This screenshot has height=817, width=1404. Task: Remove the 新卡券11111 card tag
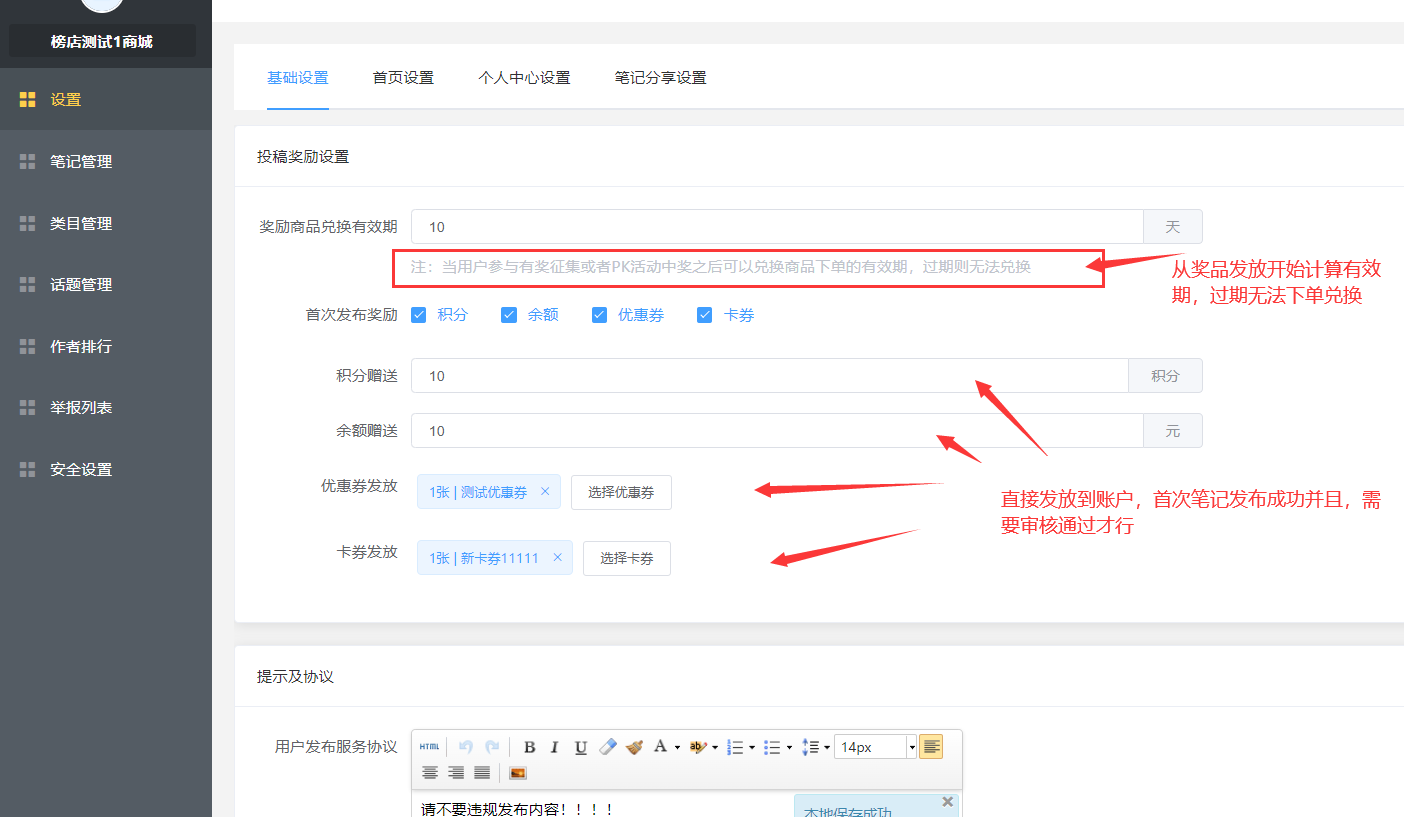pyautogui.click(x=557, y=557)
